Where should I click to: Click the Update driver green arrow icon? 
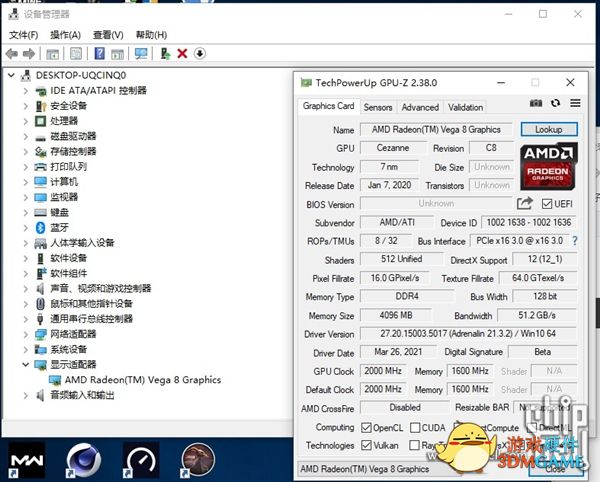(165, 54)
